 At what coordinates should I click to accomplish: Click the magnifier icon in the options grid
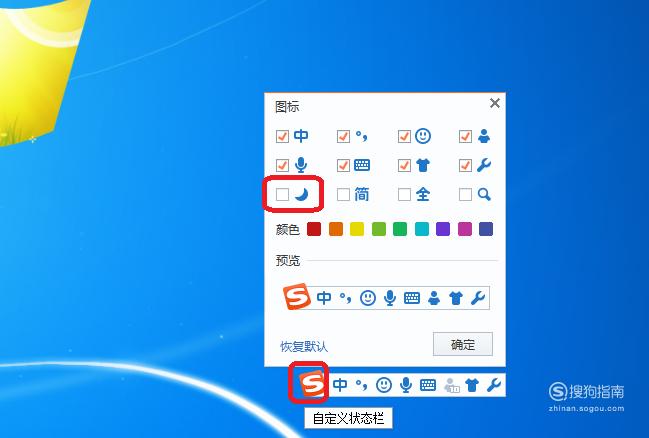(x=484, y=194)
